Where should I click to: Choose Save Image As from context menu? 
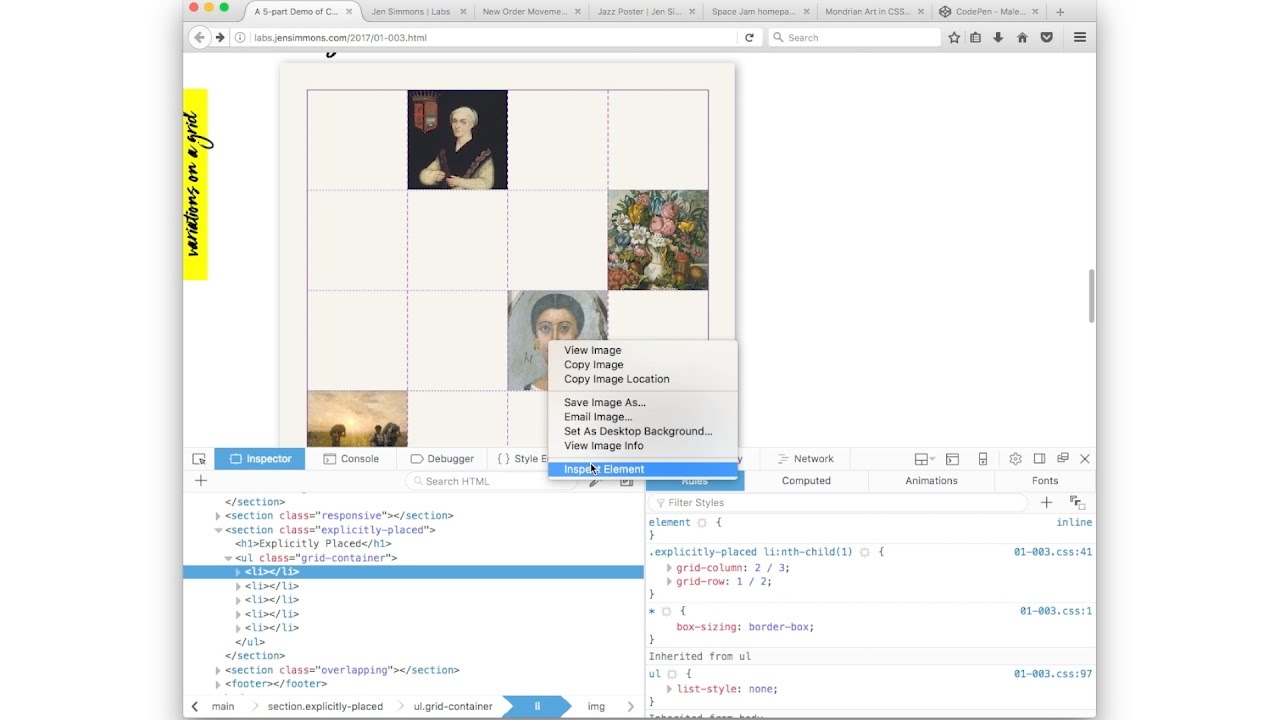(604, 402)
